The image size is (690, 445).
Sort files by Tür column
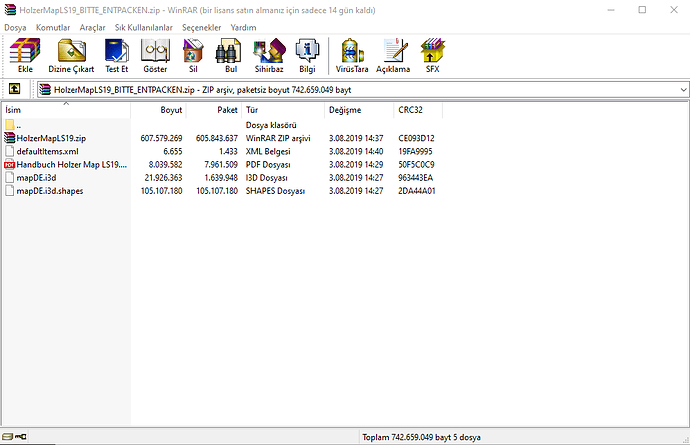283,110
